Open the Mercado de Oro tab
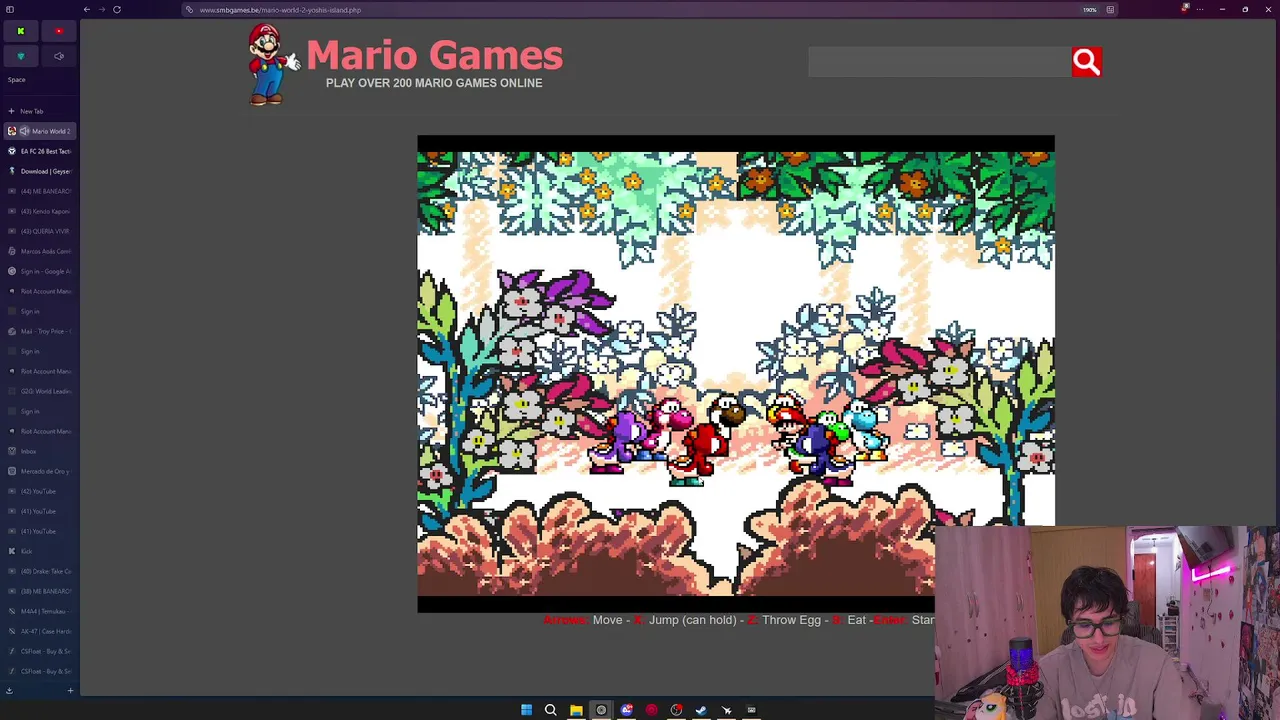This screenshot has height=720, width=1280. [x=40, y=471]
